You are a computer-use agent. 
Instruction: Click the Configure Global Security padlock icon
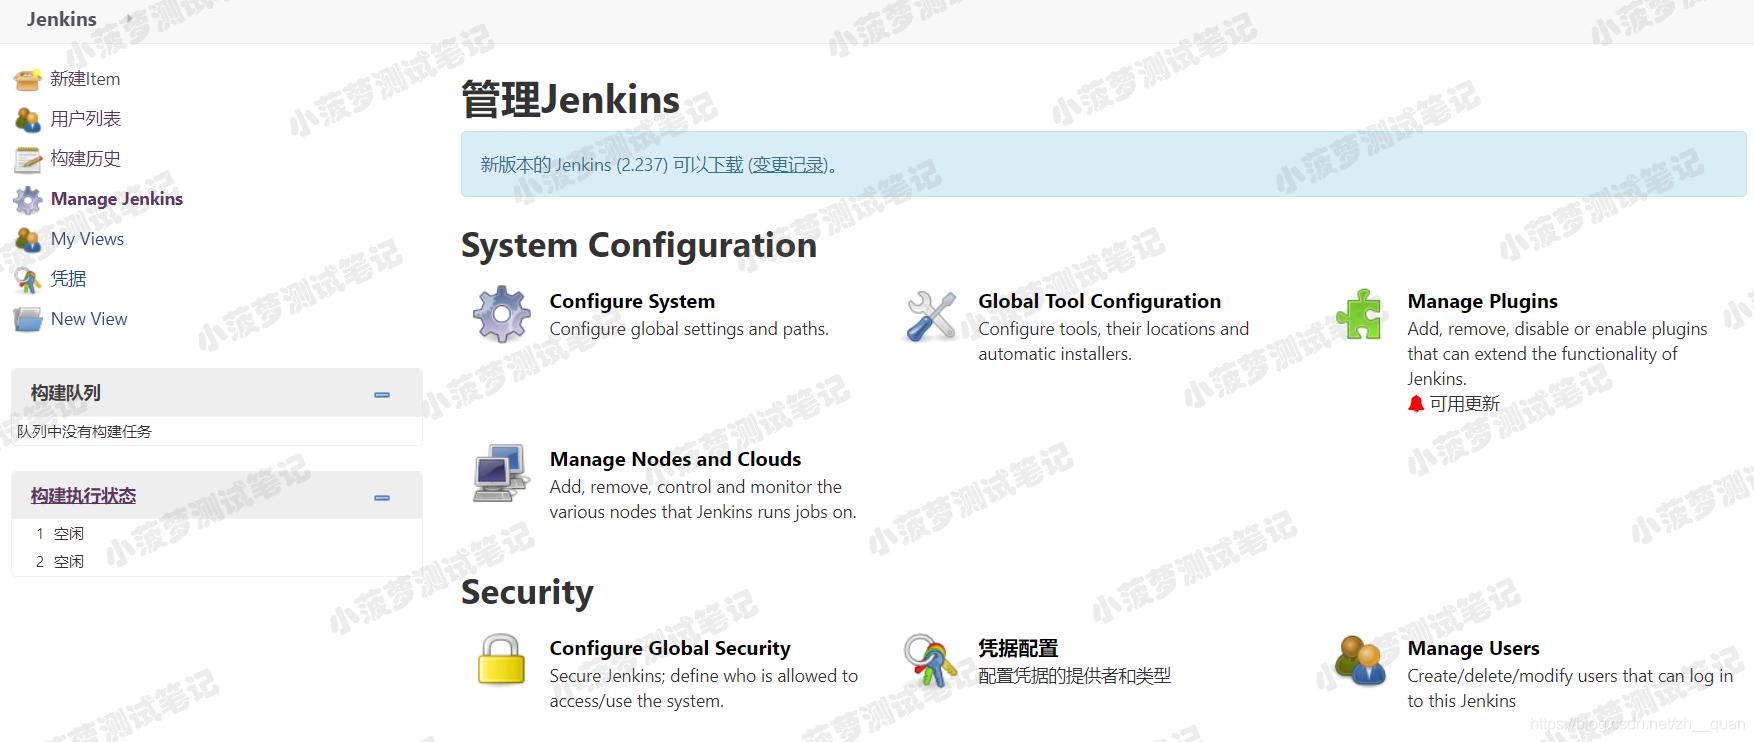501,659
